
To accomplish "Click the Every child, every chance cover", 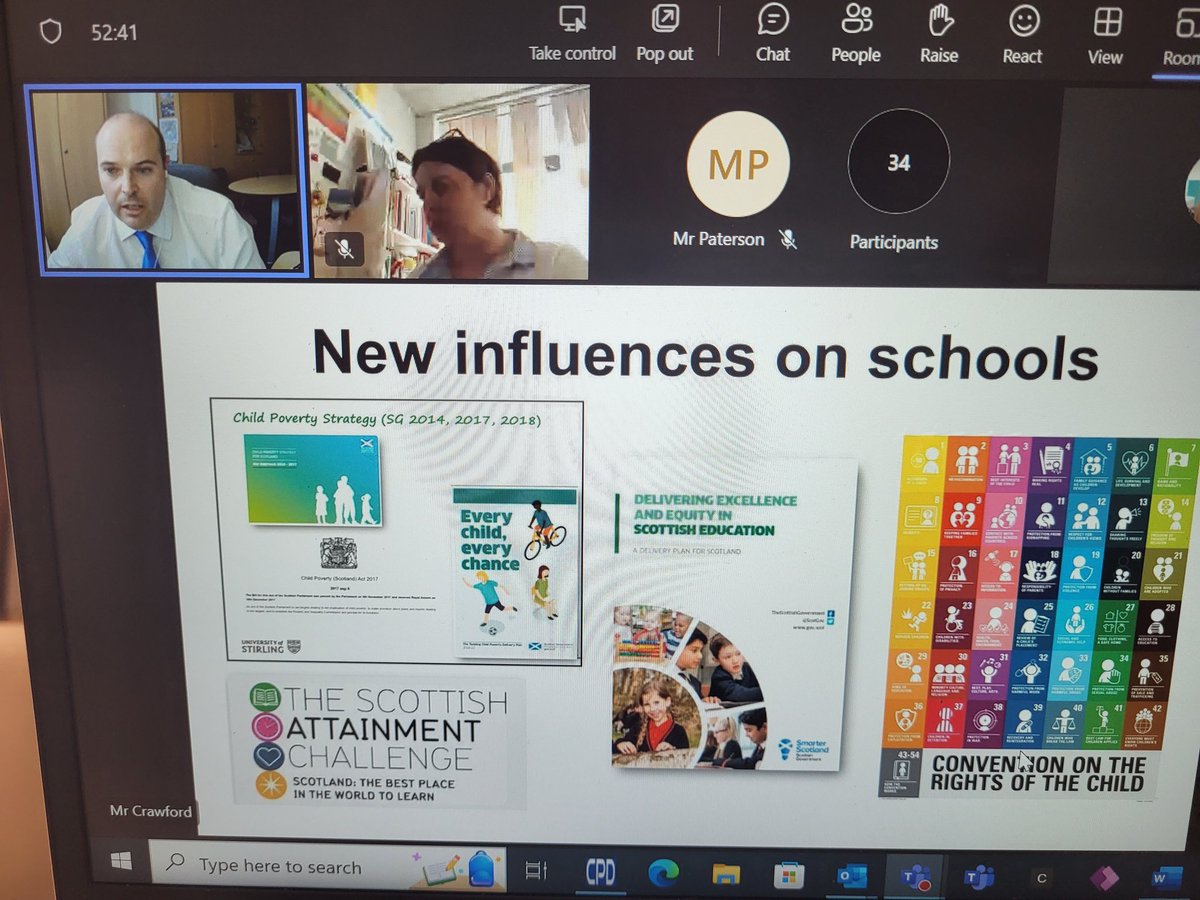I will tap(515, 573).
